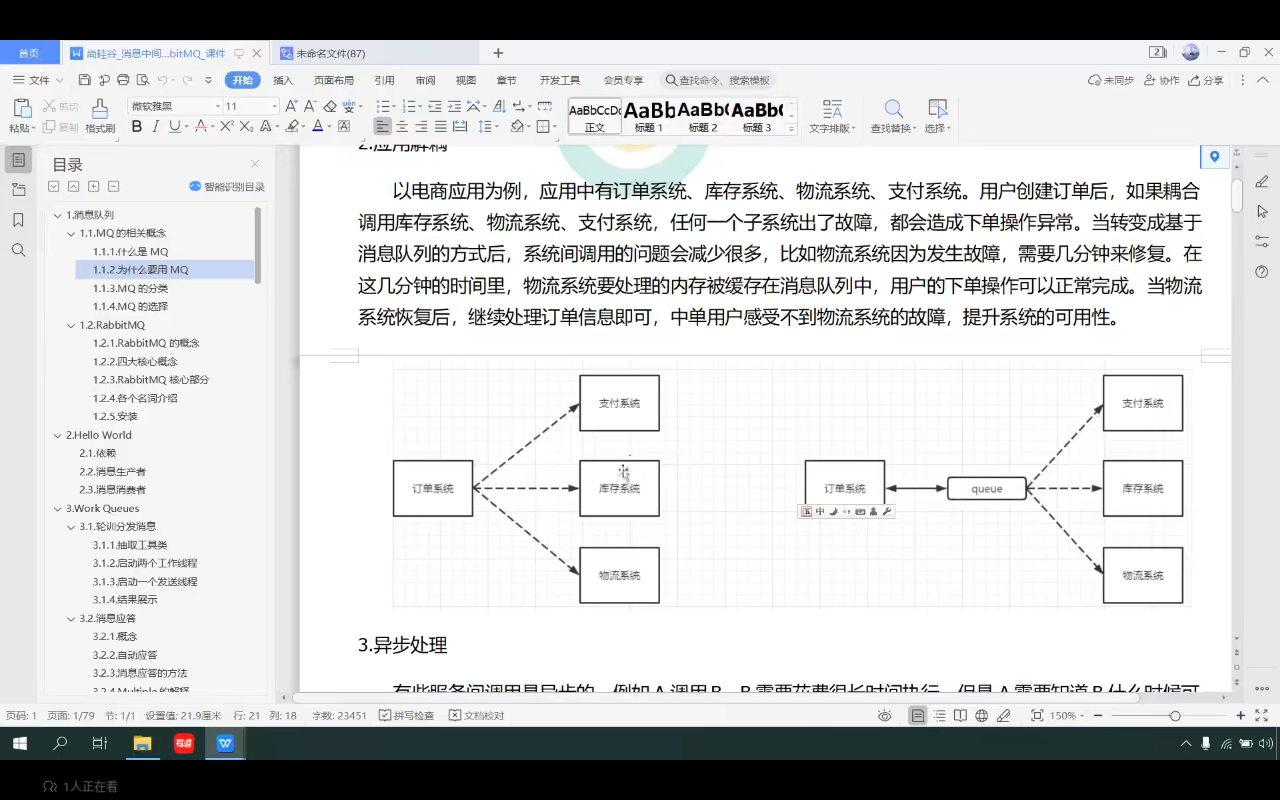Viewport: 1280px width, 800px height.
Task: Toggle Italic formatting
Action: [x=156, y=127]
